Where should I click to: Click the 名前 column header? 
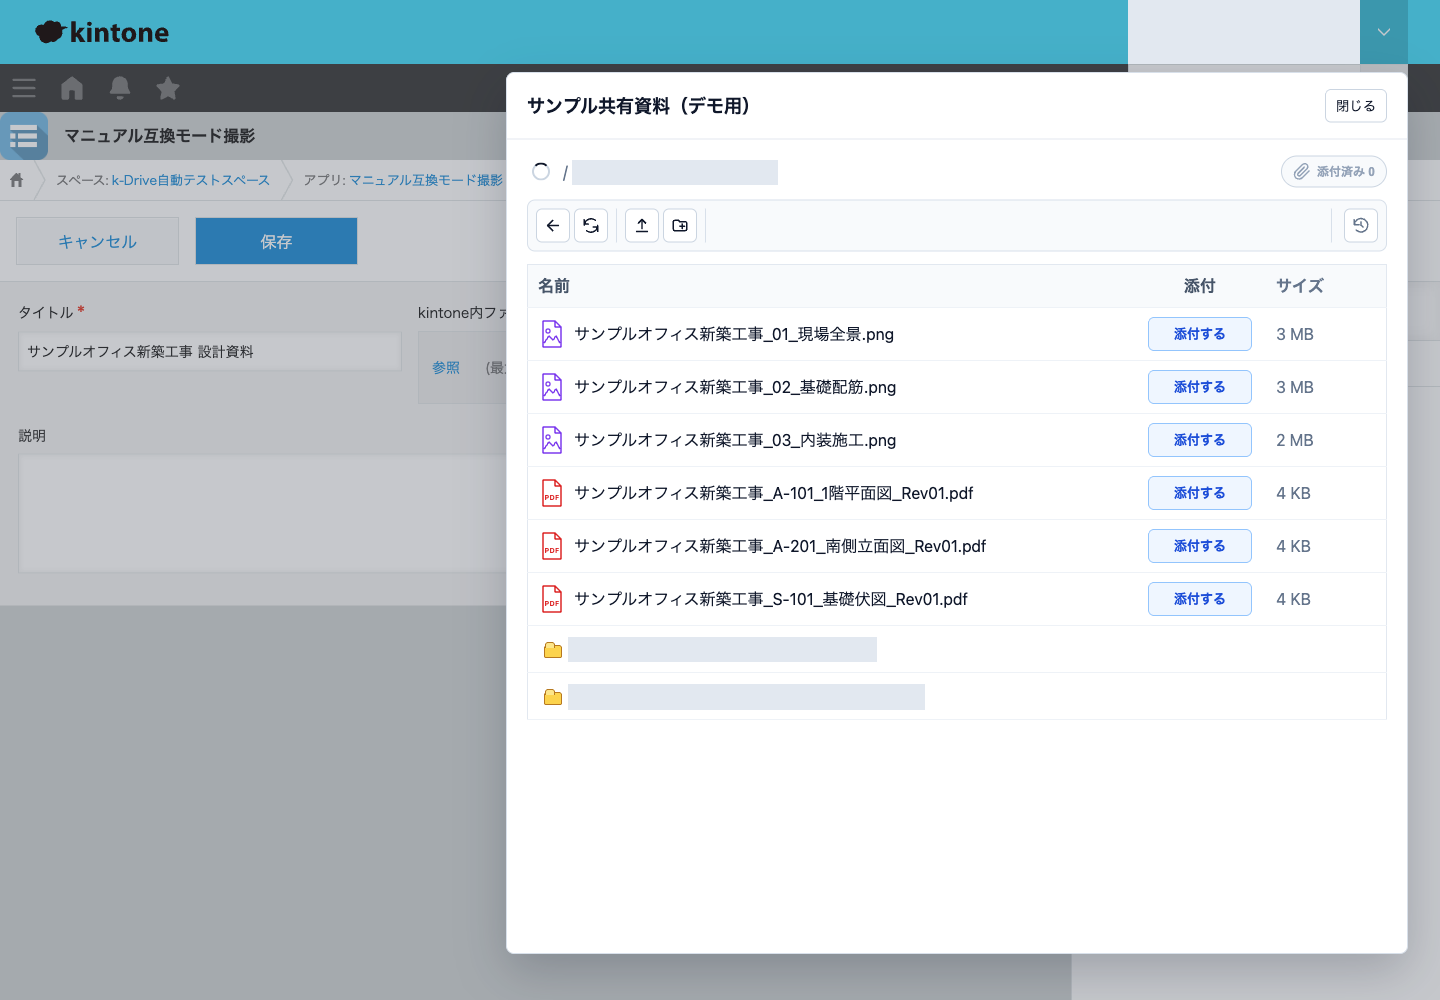coord(554,286)
